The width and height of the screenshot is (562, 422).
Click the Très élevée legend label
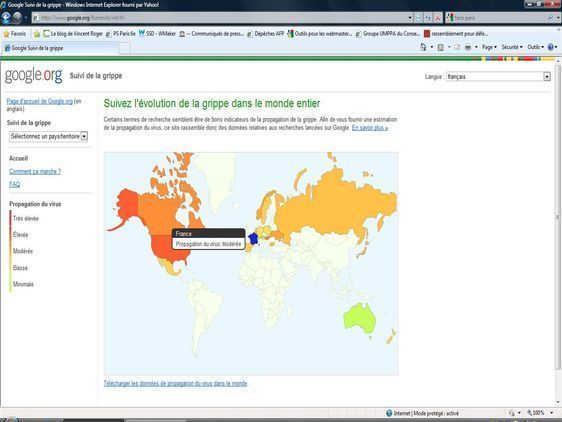click(26, 218)
